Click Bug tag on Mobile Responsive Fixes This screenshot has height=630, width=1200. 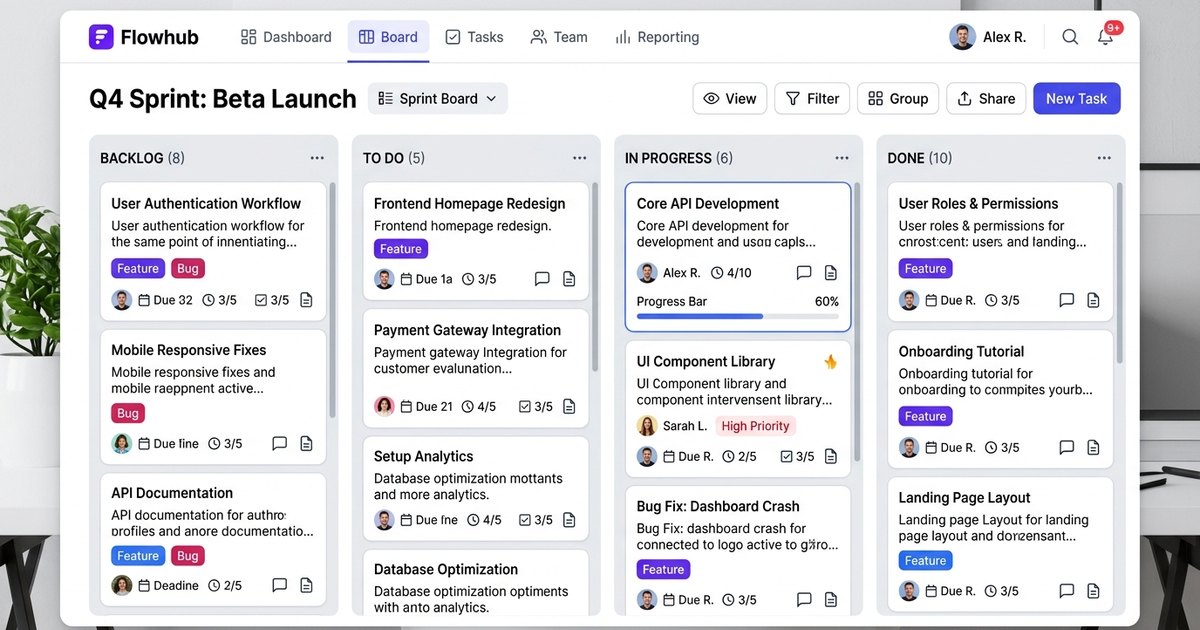pyautogui.click(x=128, y=413)
